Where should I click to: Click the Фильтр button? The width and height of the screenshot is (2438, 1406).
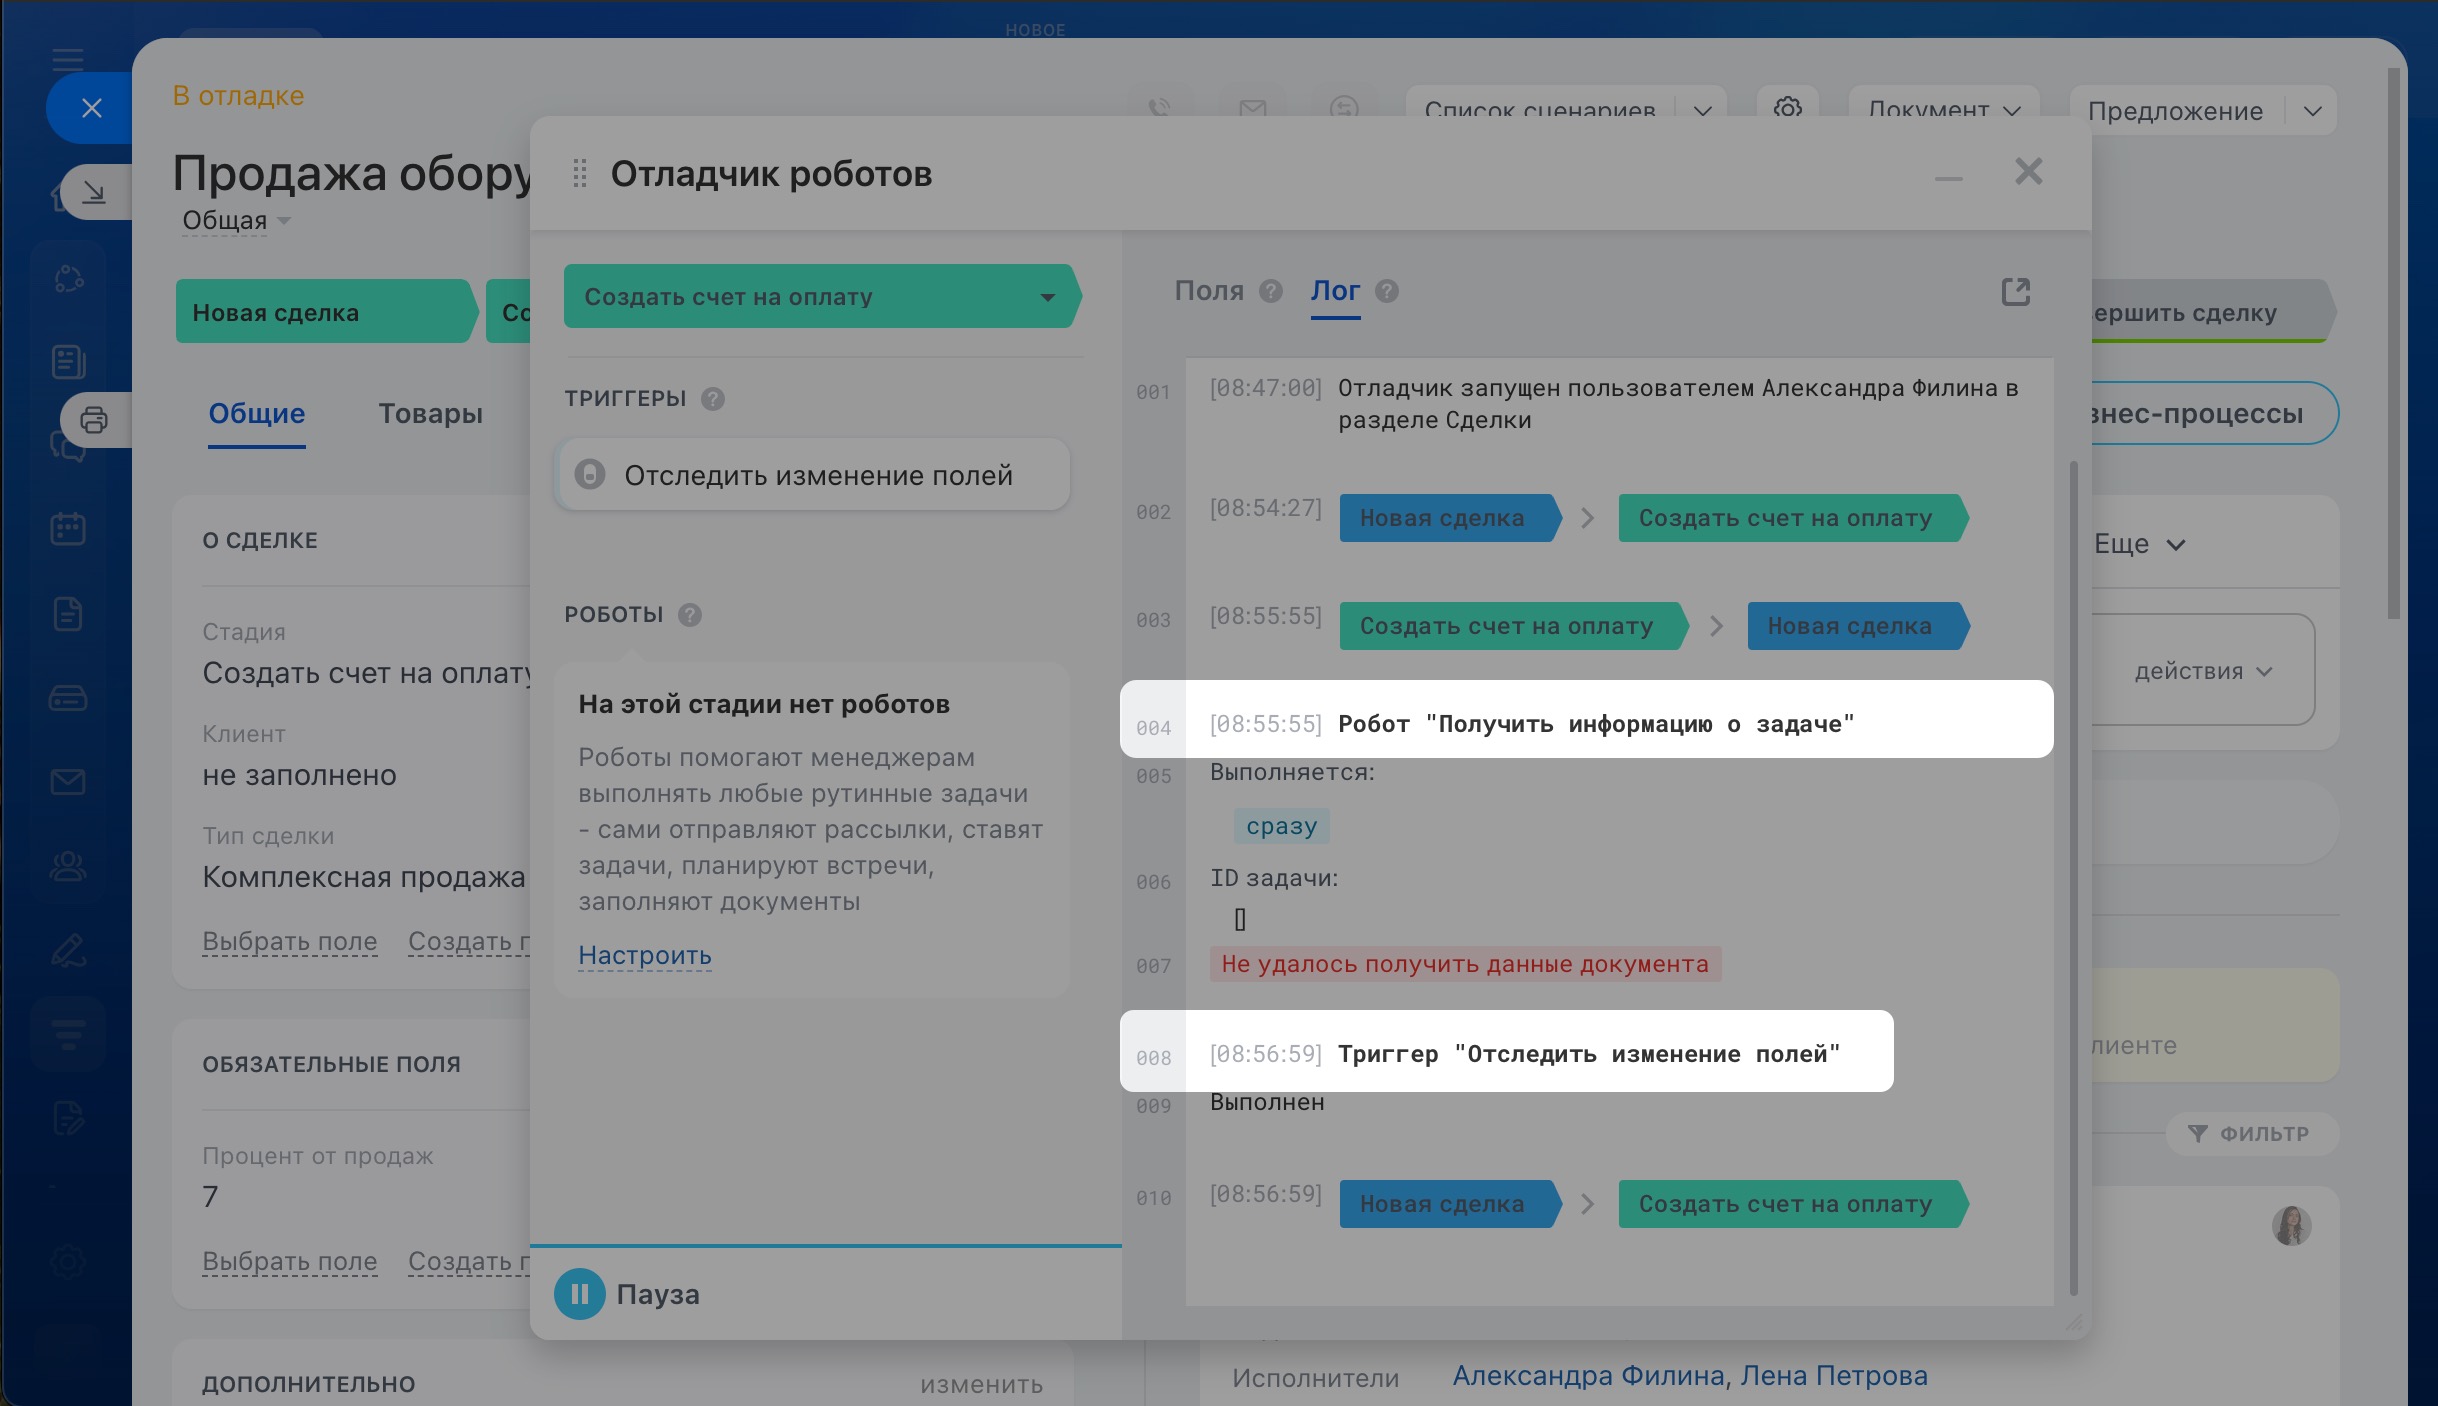coord(2250,1134)
